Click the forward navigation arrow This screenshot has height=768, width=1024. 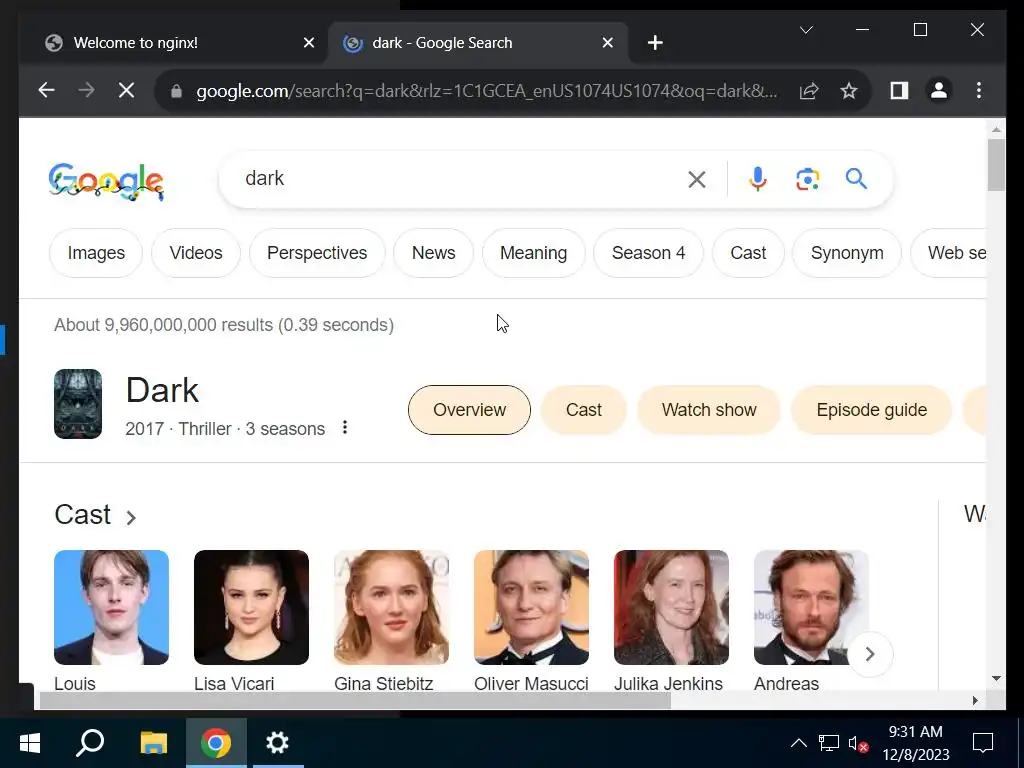(86, 90)
